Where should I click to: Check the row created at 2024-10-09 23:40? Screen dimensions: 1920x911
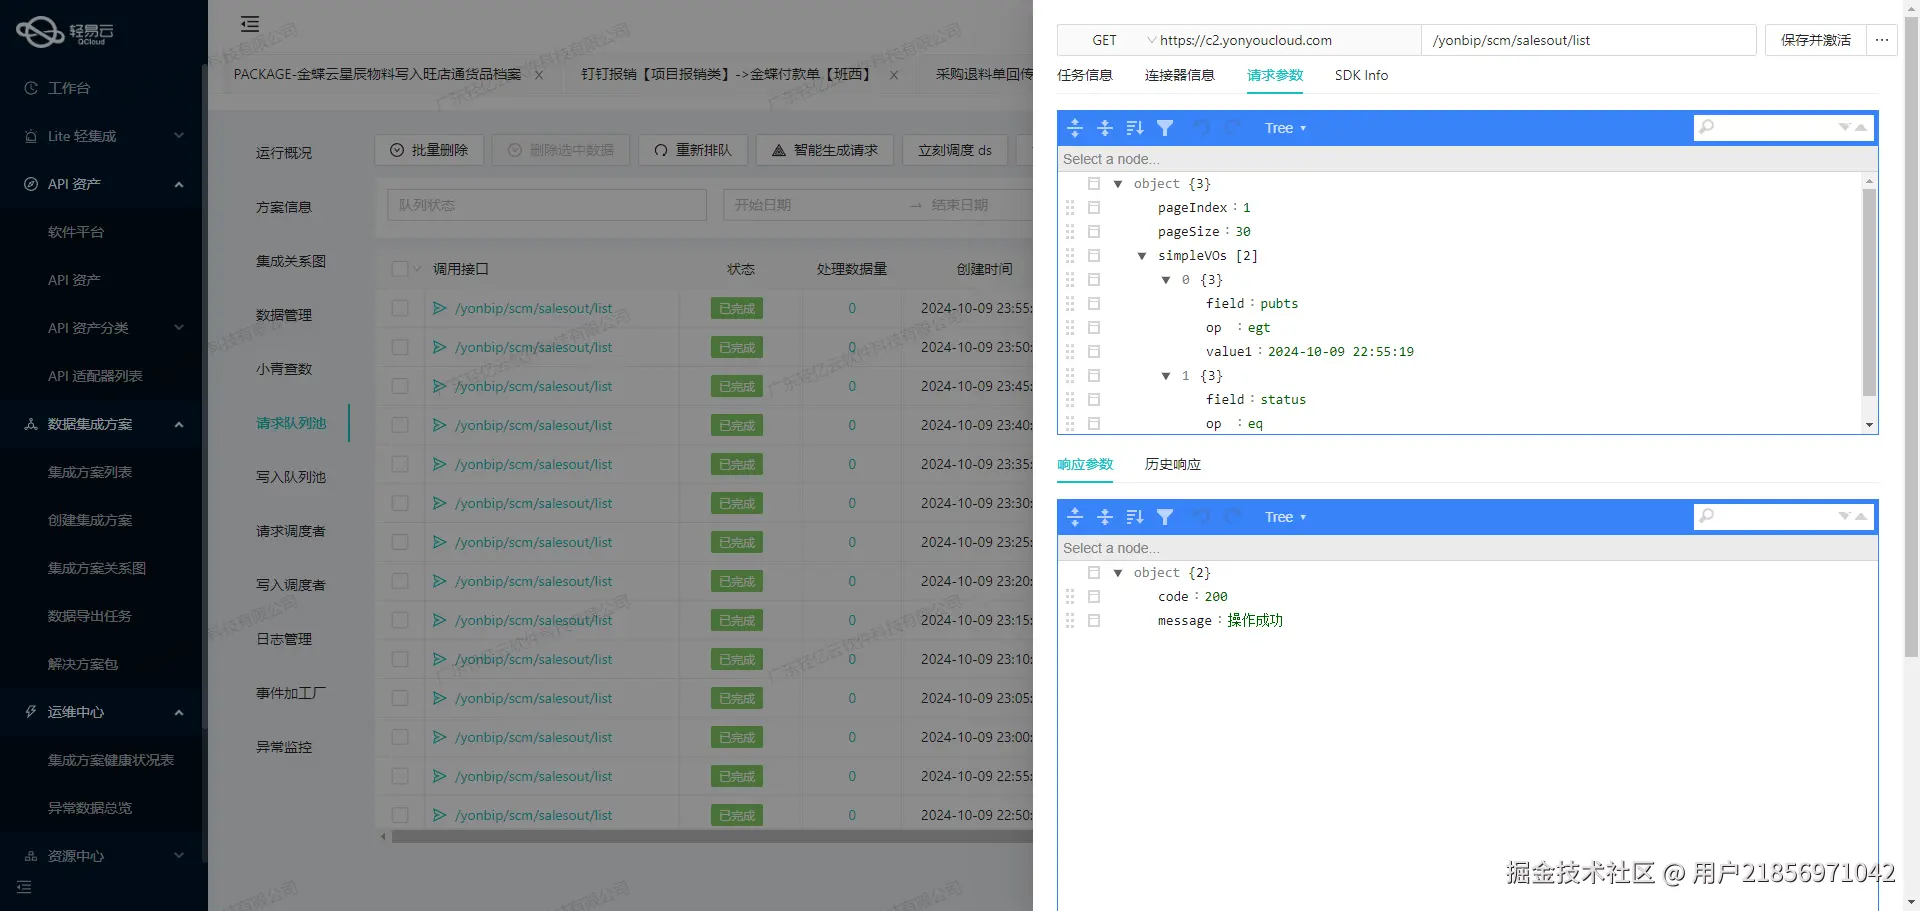pos(400,425)
